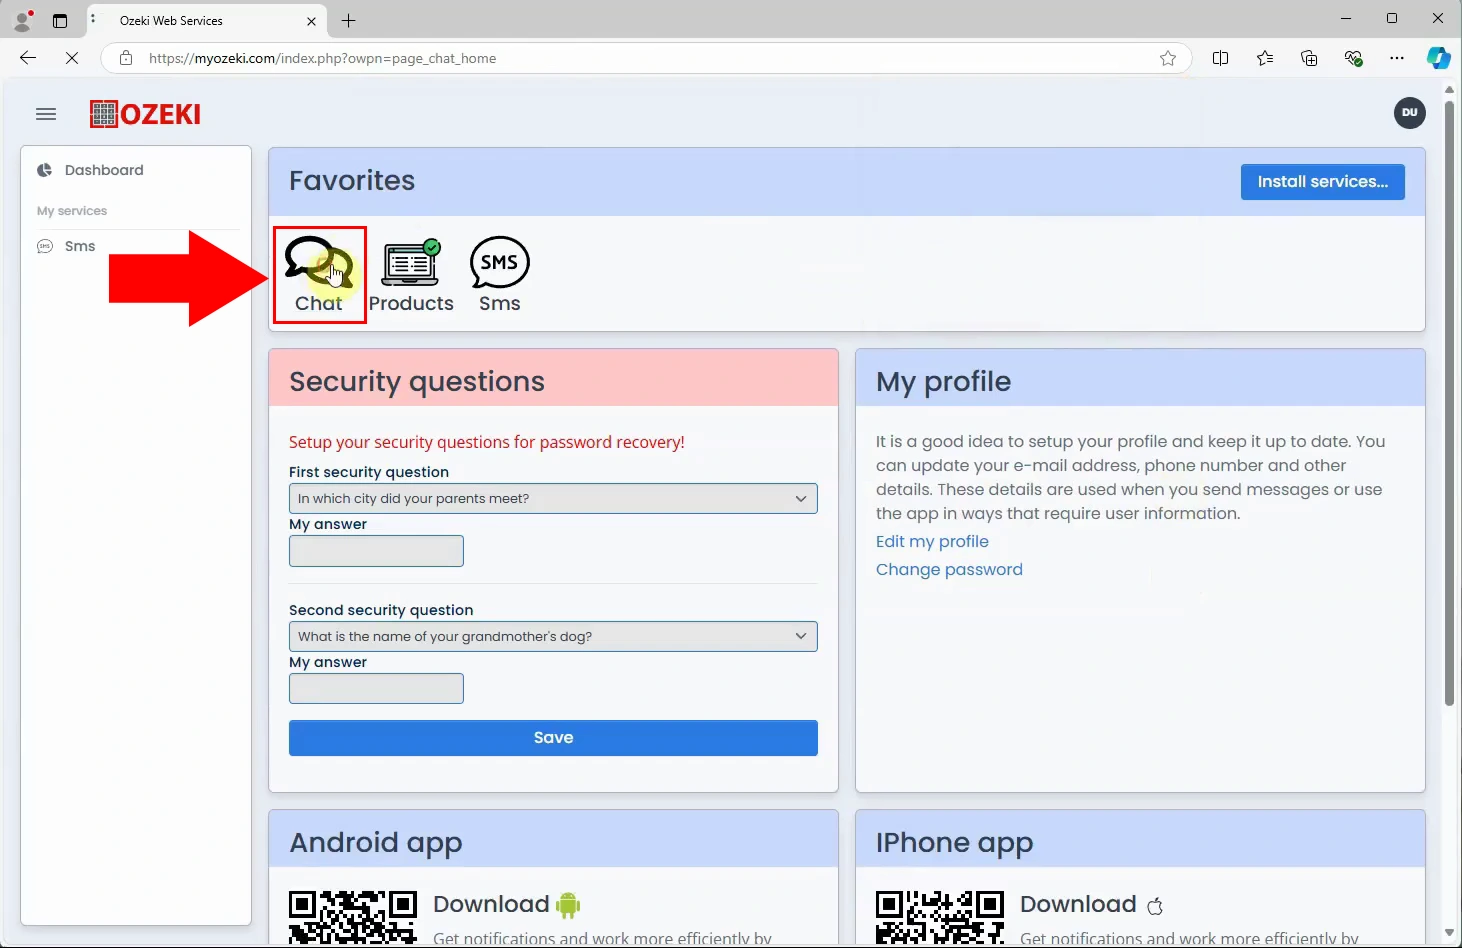Open the browser profile icon
The width and height of the screenshot is (1462, 948).
(22, 20)
